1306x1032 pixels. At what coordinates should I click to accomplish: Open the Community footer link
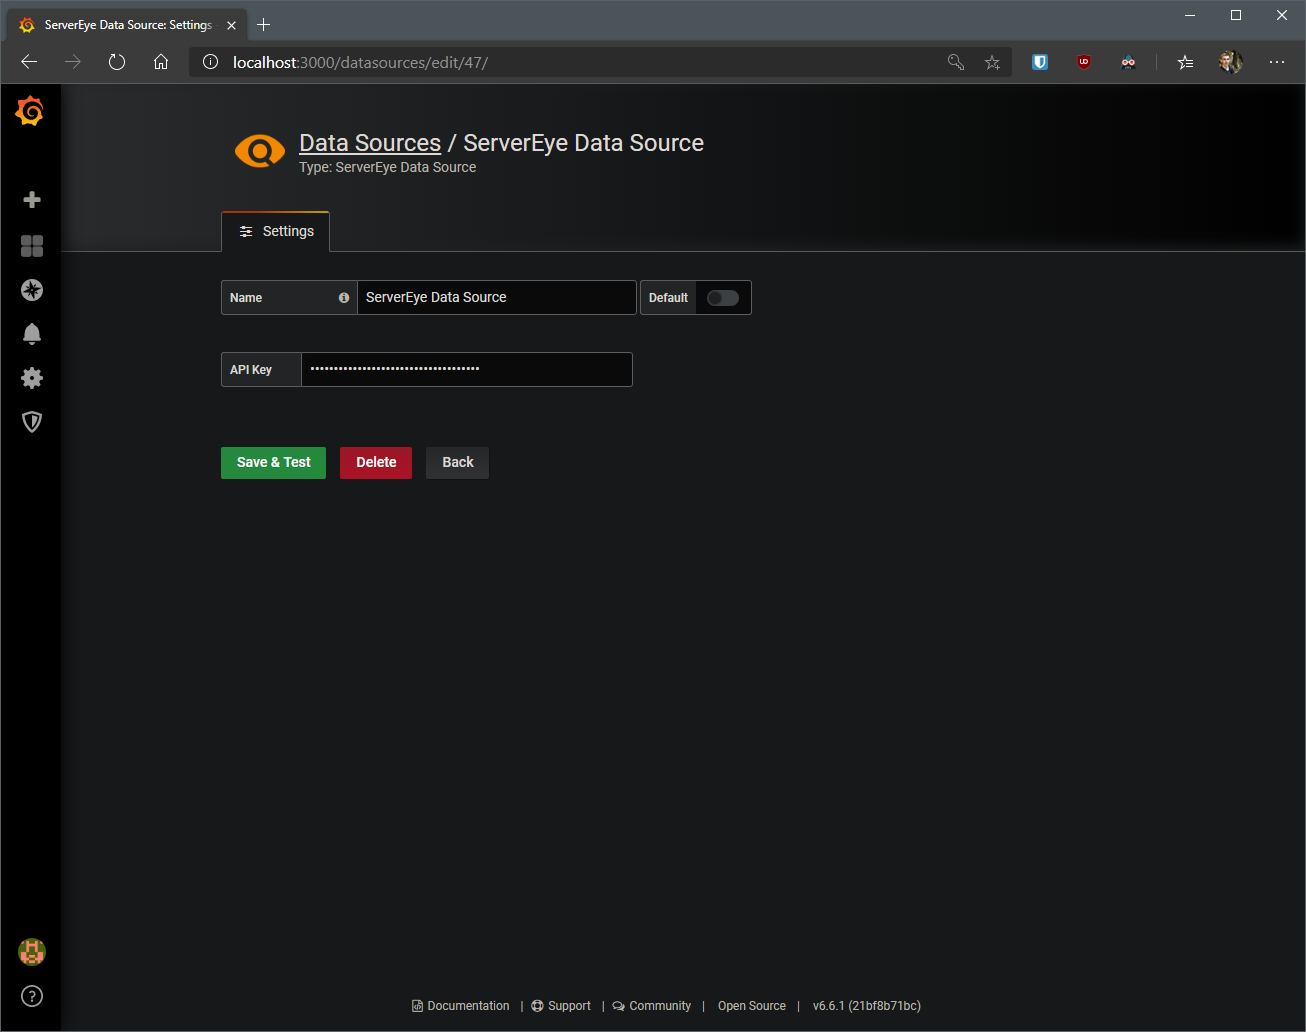click(x=652, y=1006)
